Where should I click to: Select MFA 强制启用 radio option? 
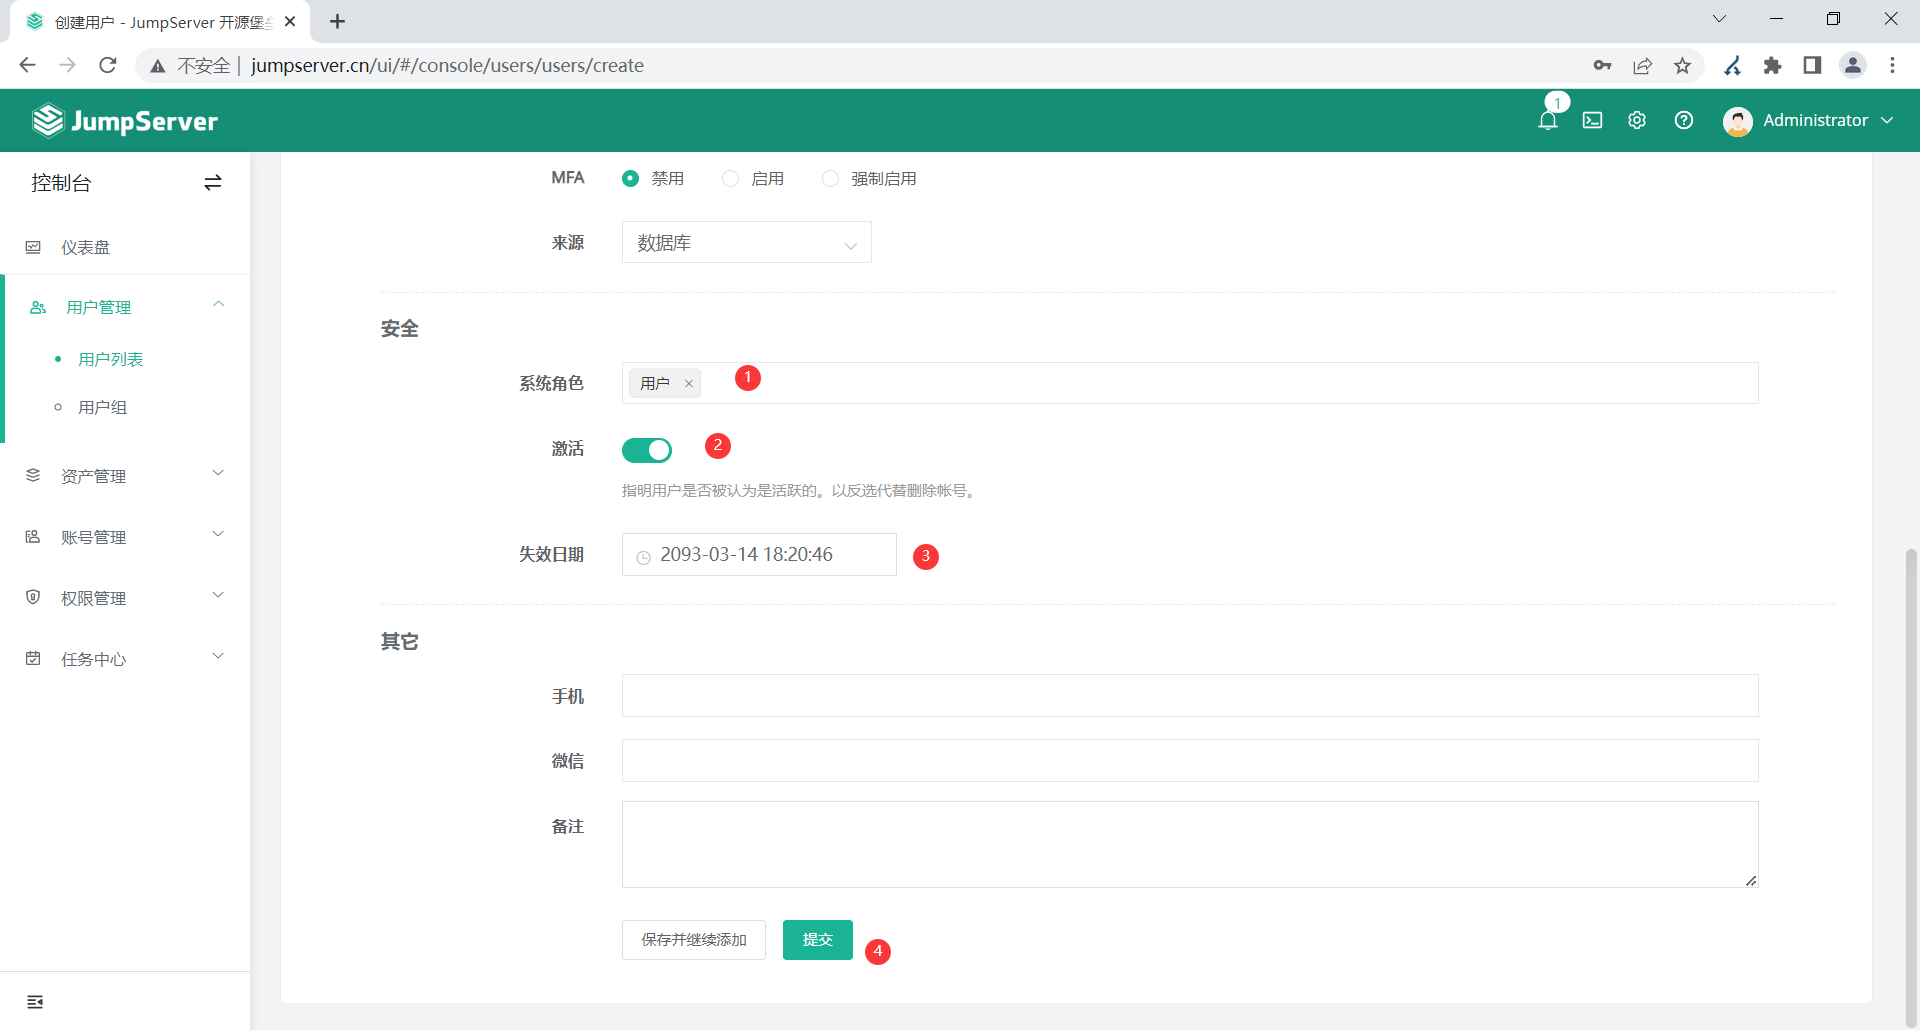pyautogui.click(x=831, y=178)
